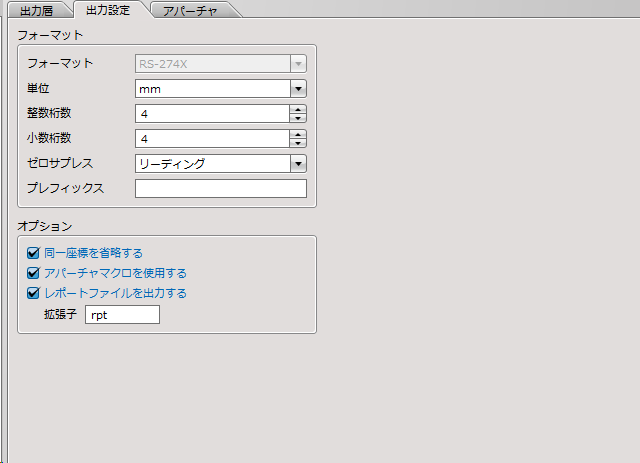The width and height of the screenshot is (640, 463).
Task: Click the フォーマット dropdown arrow button
Action: click(297, 64)
